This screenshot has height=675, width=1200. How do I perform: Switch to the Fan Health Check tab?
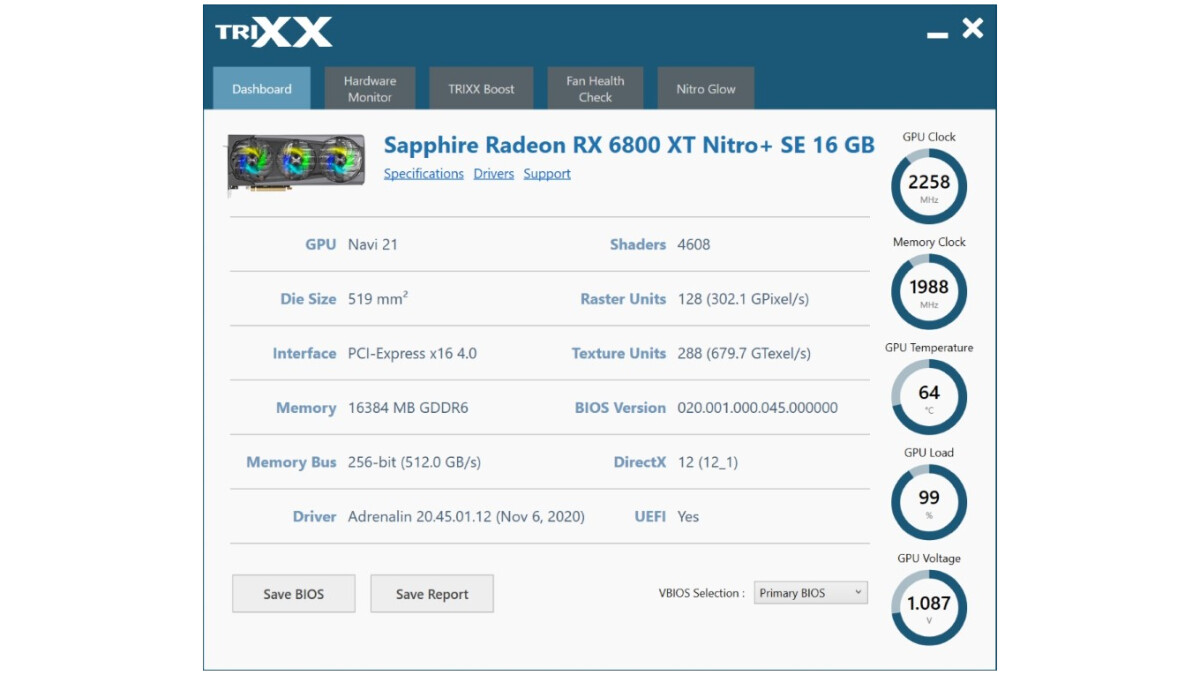tap(595, 88)
